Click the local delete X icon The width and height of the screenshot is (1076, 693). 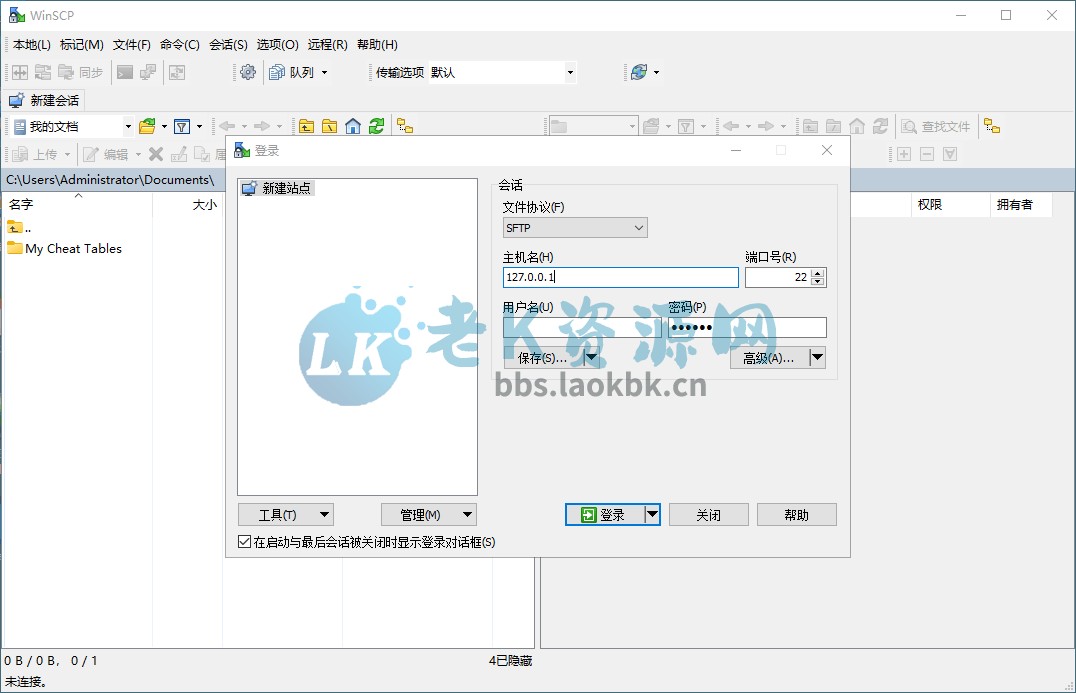point(156,154)
